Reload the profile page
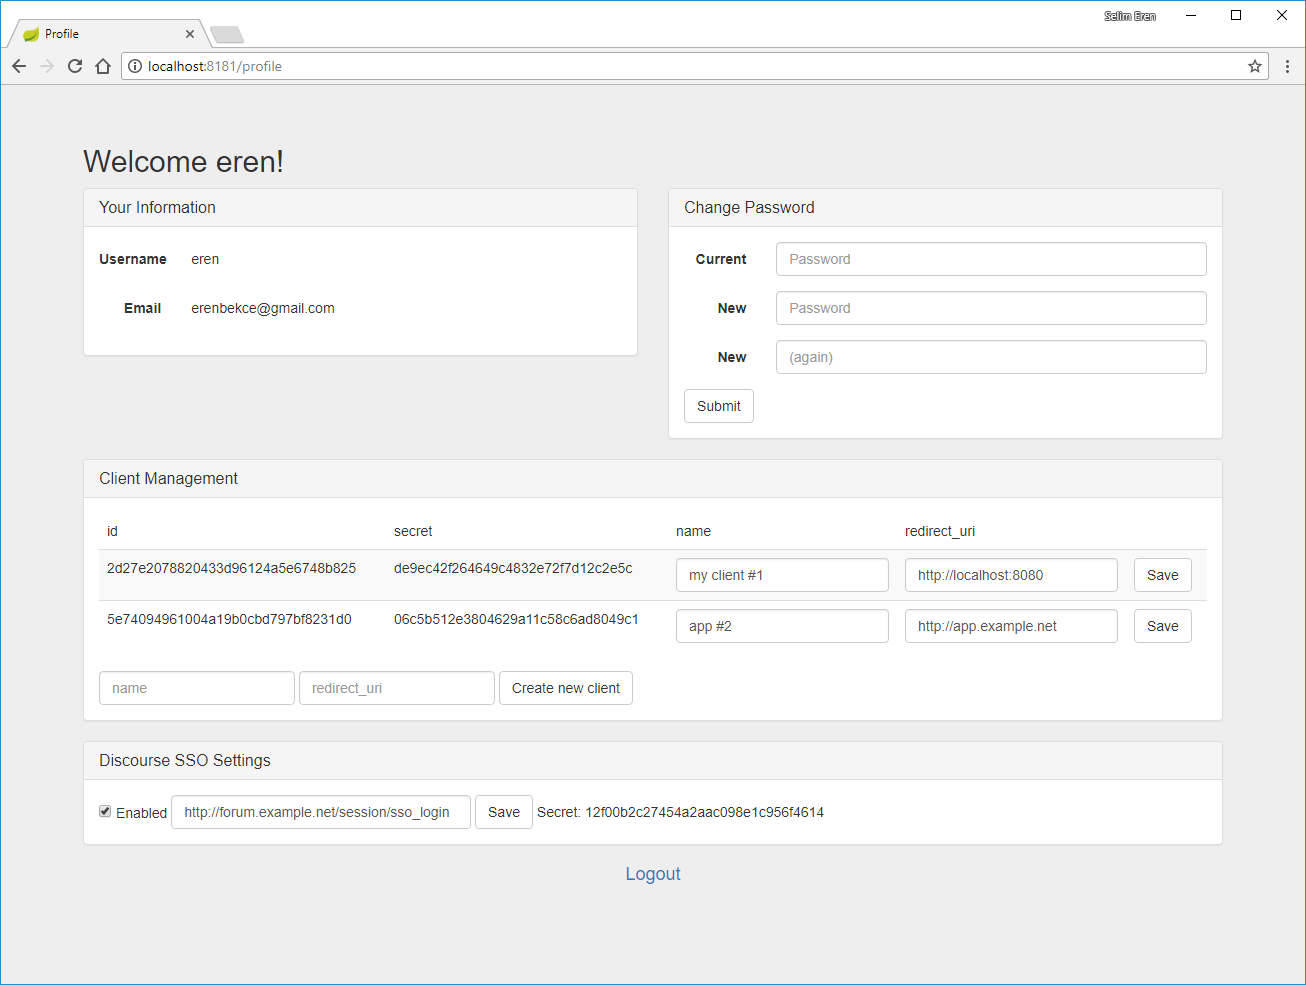 (x=75, y=66)
